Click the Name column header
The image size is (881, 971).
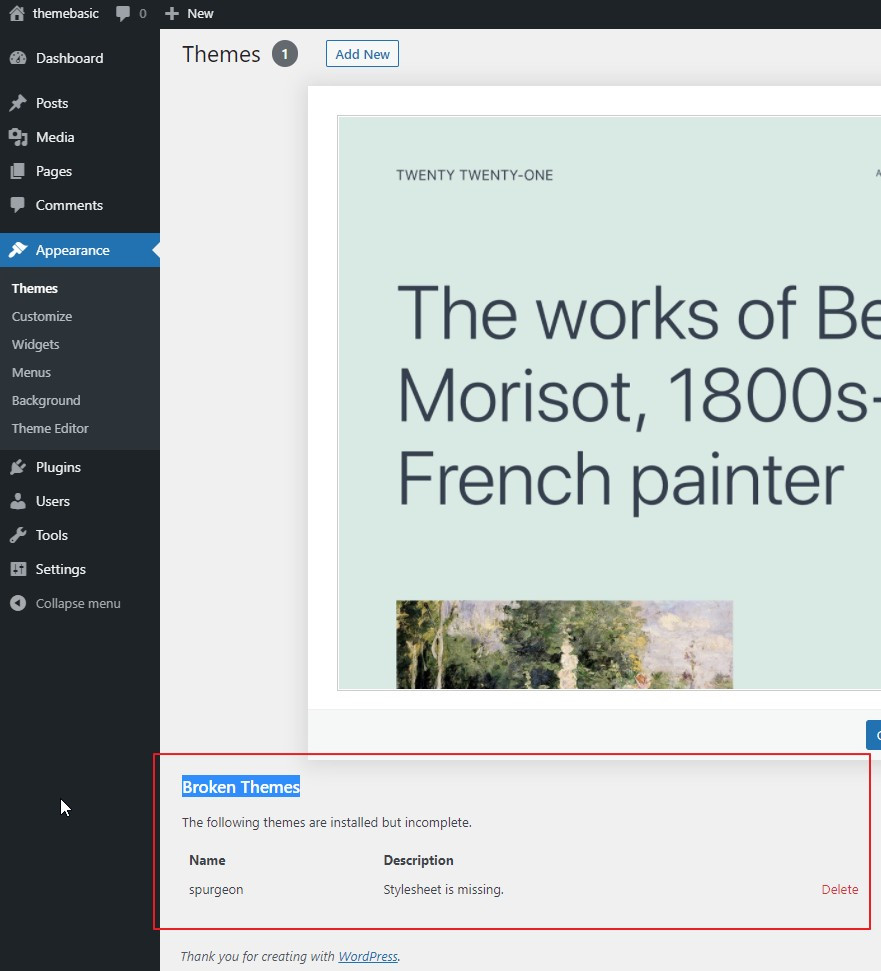pos(207,860)
